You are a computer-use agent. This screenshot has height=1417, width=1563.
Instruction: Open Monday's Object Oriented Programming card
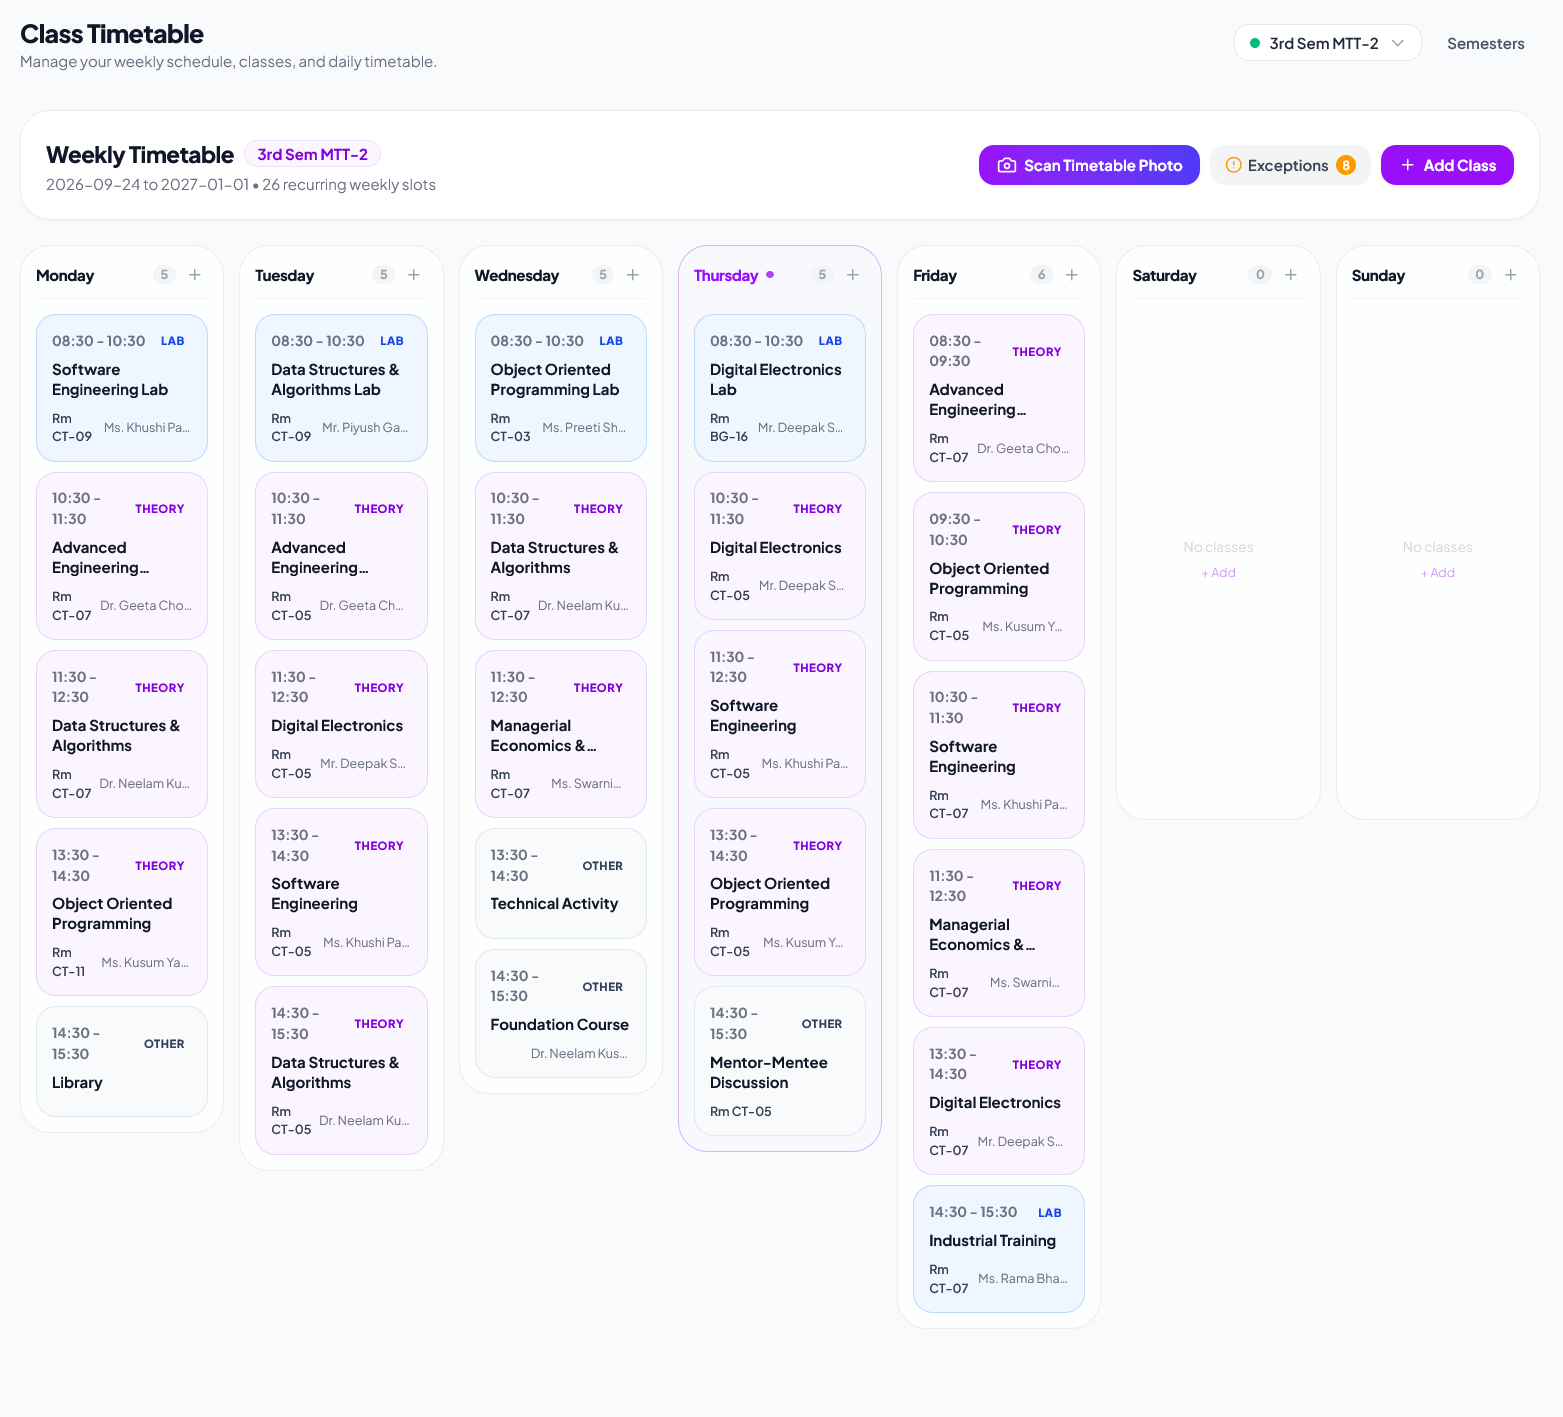122,912
